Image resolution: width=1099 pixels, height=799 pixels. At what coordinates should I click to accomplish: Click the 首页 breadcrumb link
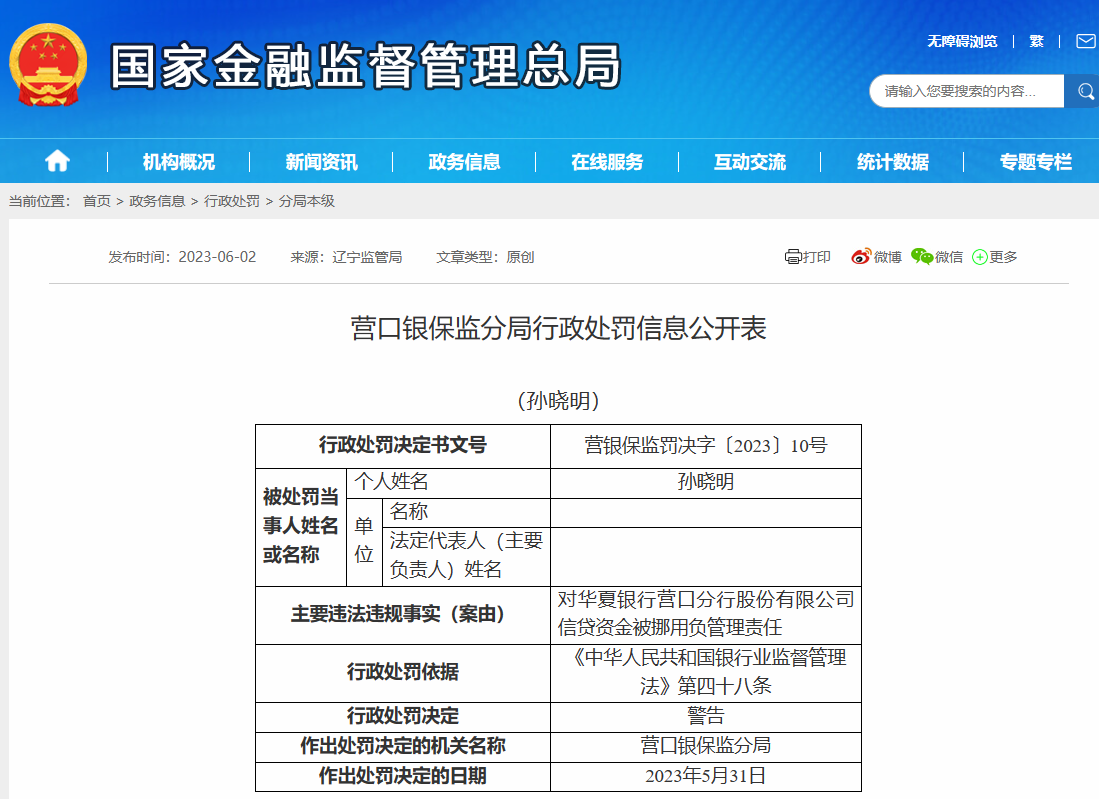pyautogui.click(x=97, y=201)
